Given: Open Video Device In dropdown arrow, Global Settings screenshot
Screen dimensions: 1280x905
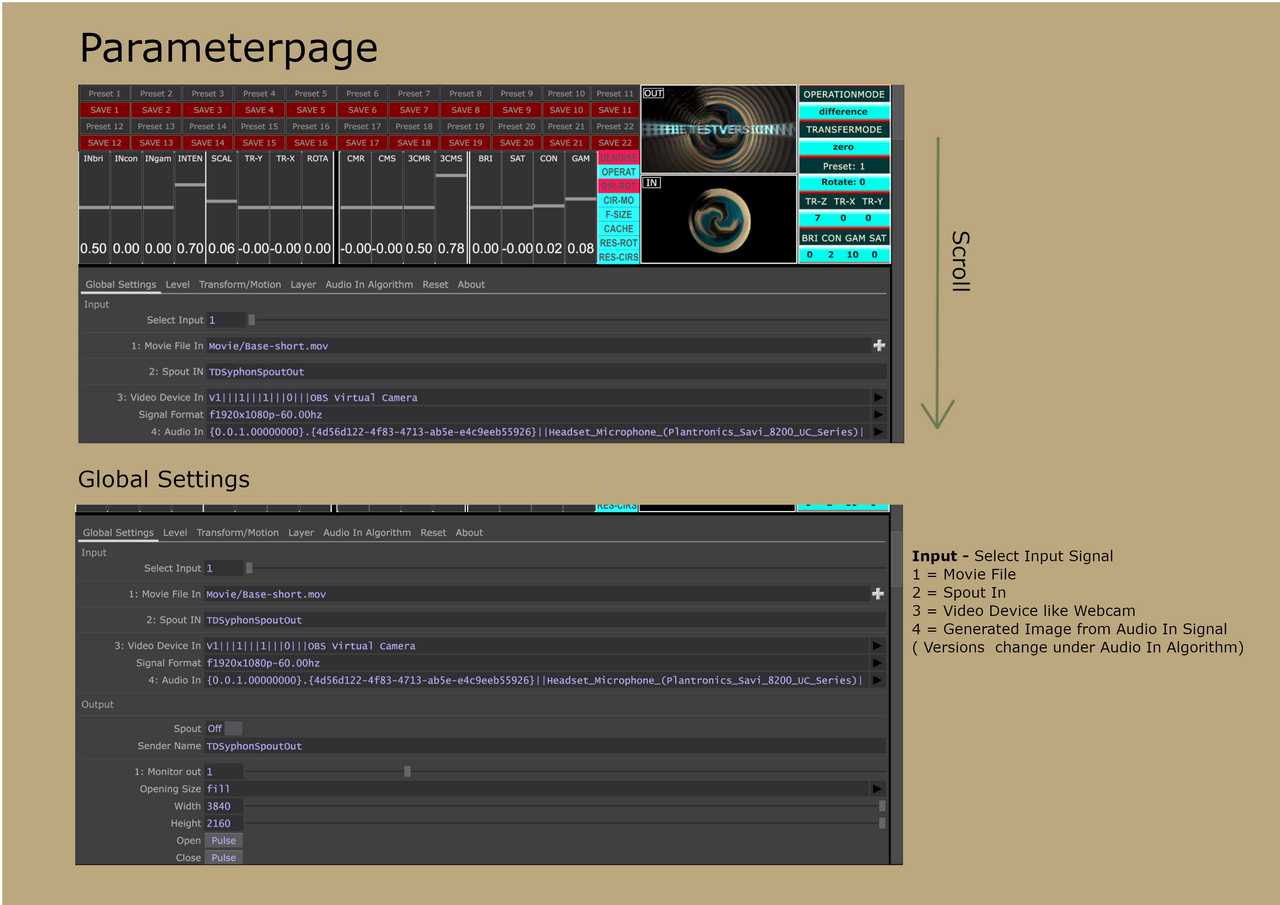Looking at the screenshot, I should coord(876,646).
